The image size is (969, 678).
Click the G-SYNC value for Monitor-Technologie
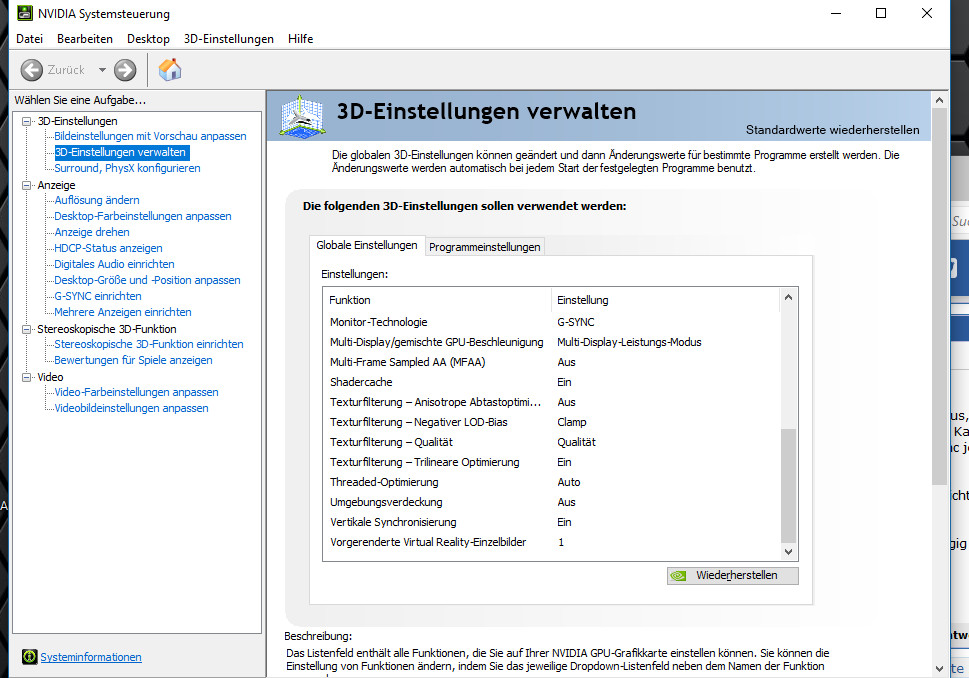[x=575, y=322]
